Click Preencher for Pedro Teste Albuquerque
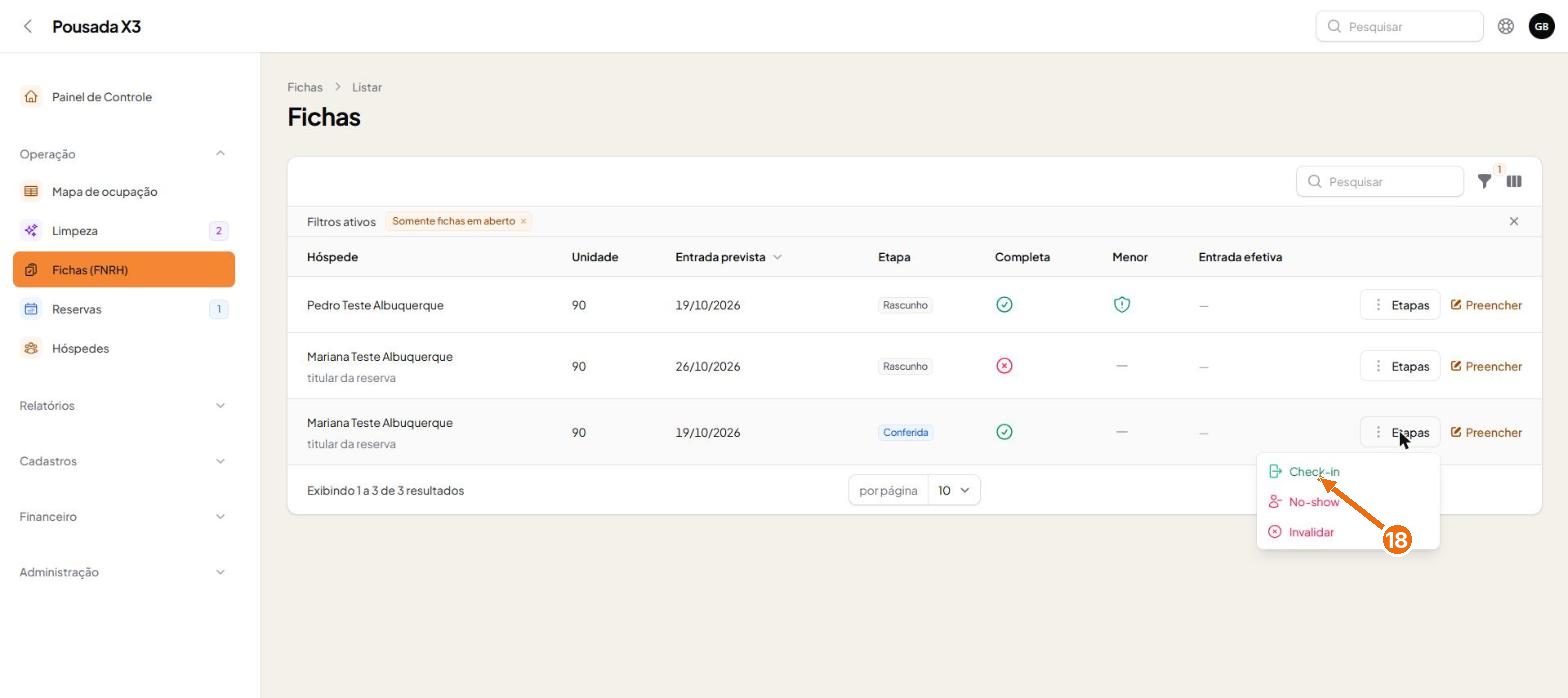 click(1486, 305)
